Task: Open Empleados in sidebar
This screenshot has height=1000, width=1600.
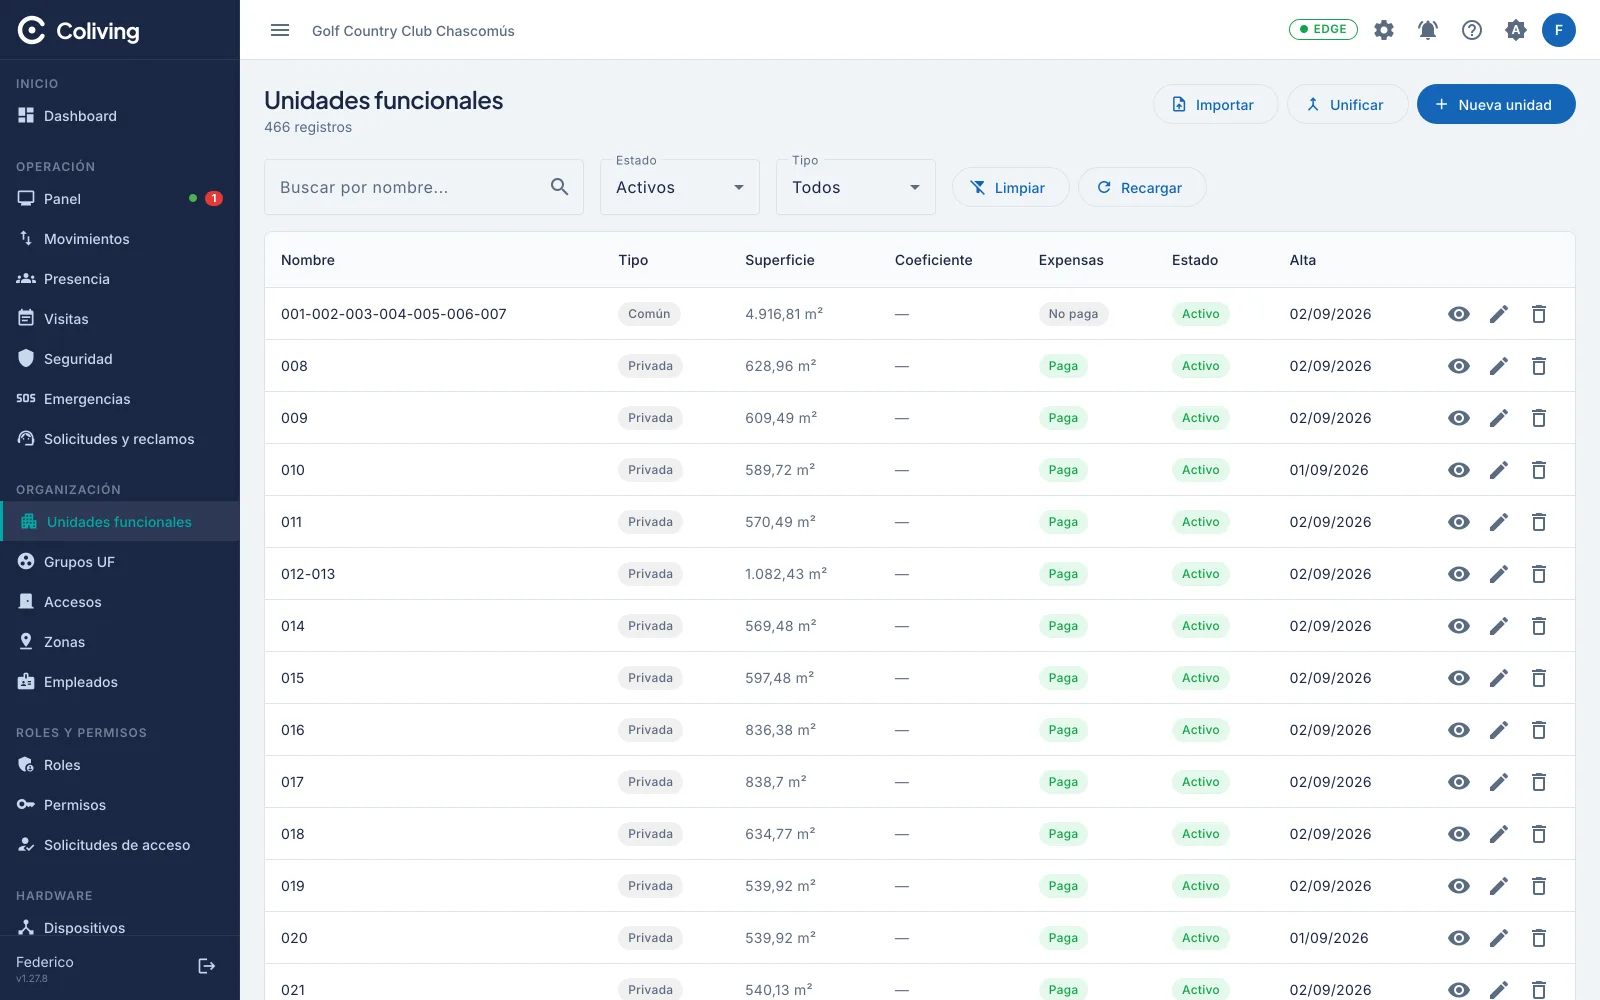Action: [120, 682]
